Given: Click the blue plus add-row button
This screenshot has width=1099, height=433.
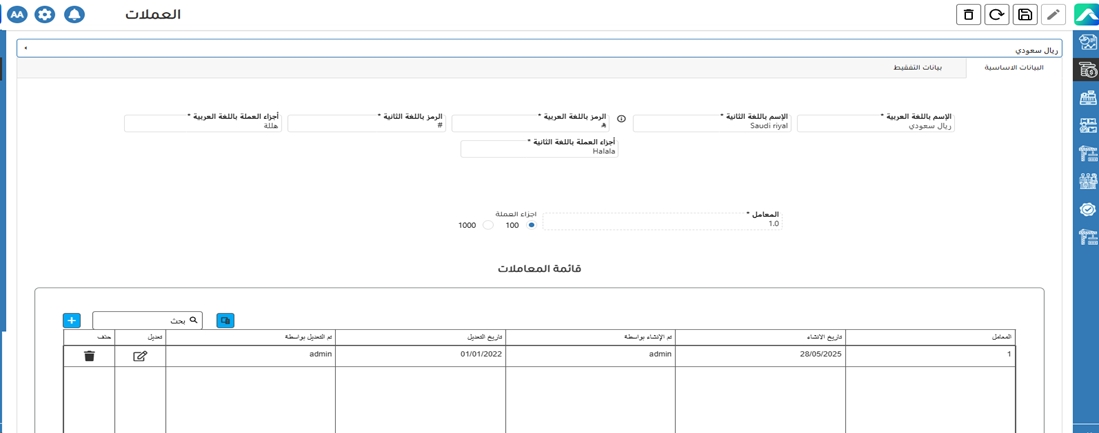Looking at the screenshot, I should [x=71, y=320].
